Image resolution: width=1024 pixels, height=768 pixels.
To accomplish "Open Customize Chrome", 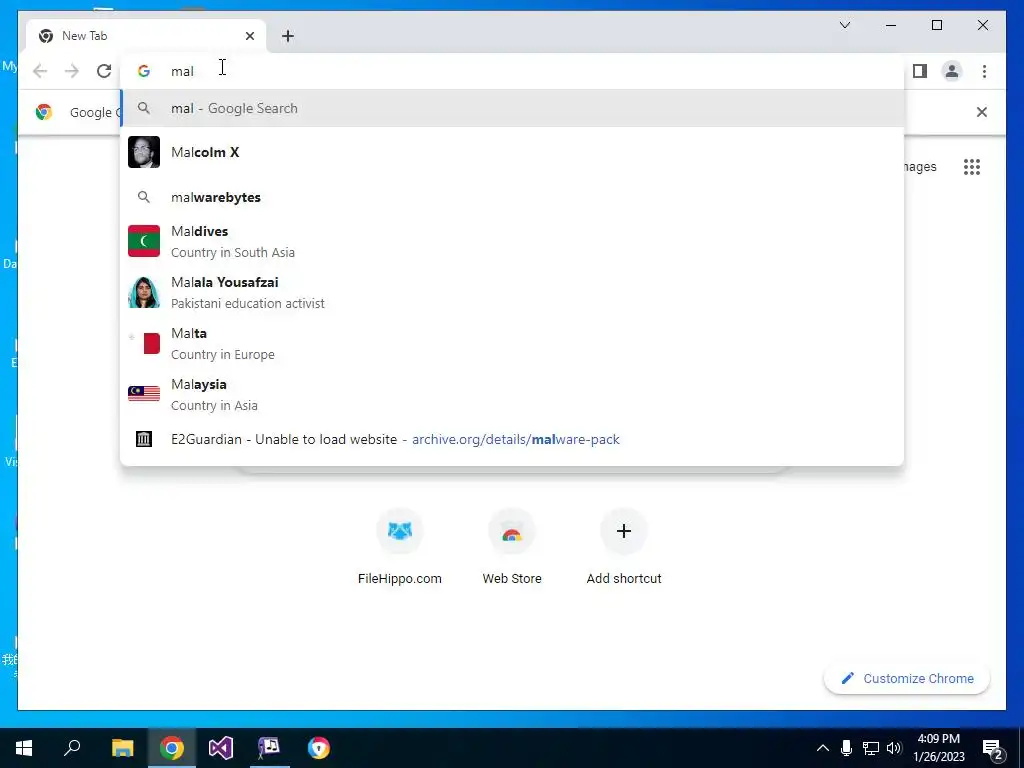I will click(x=907, y=679).
